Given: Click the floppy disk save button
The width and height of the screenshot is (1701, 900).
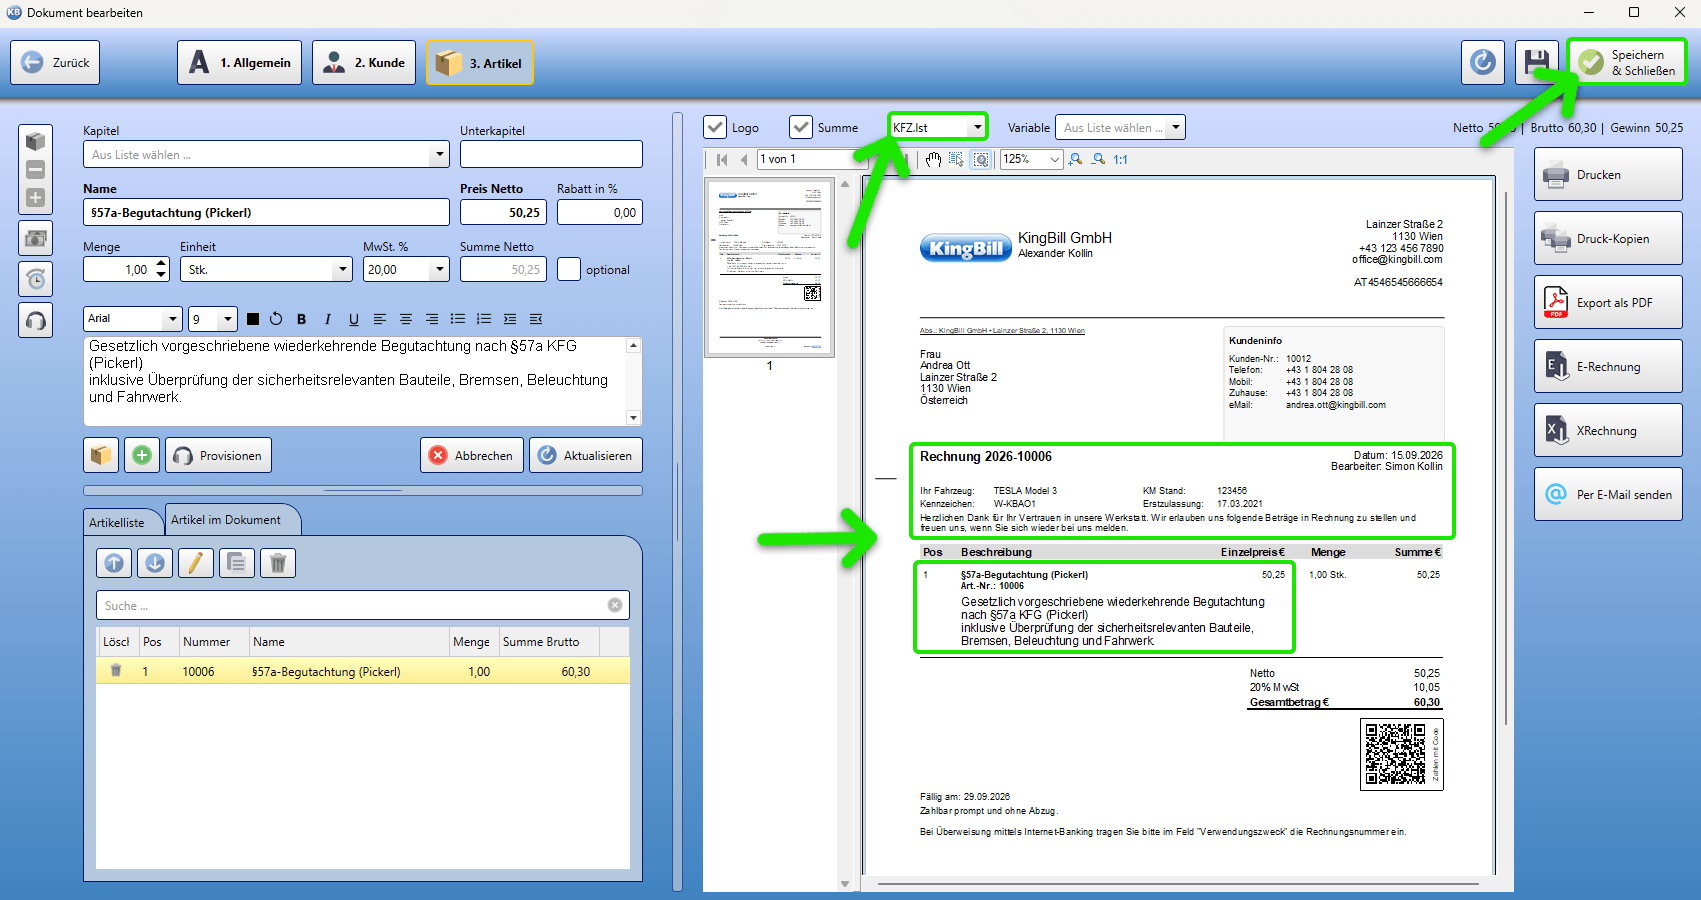Looking at the screenshot, I should coord(1537,62).
